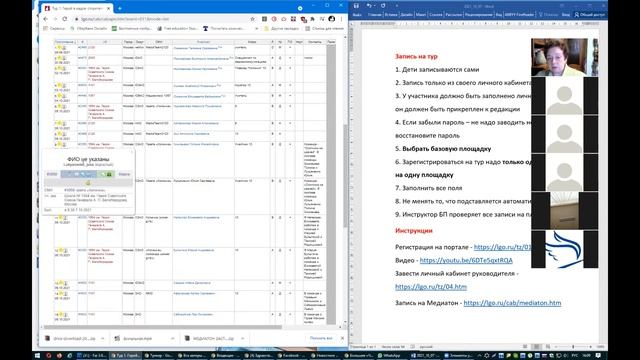Image resolution: width=640 pixels, height=360 pixels.
Task: Open options chevron for МЕДИАТОН downloaded file
Action: [x=242, y=338]
